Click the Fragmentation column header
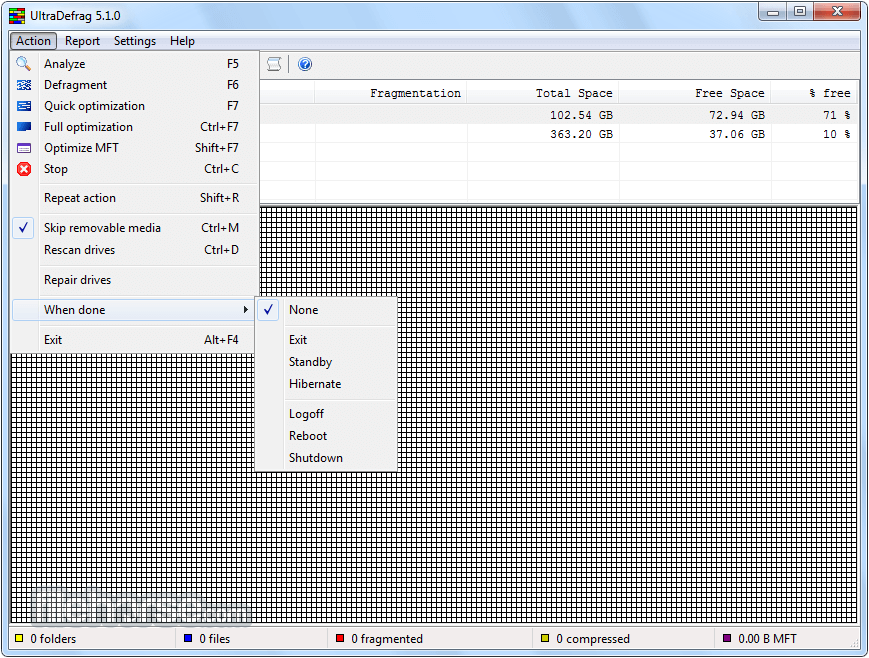The image size is (869, 658). pyautogui.click(x=391, y=93)
